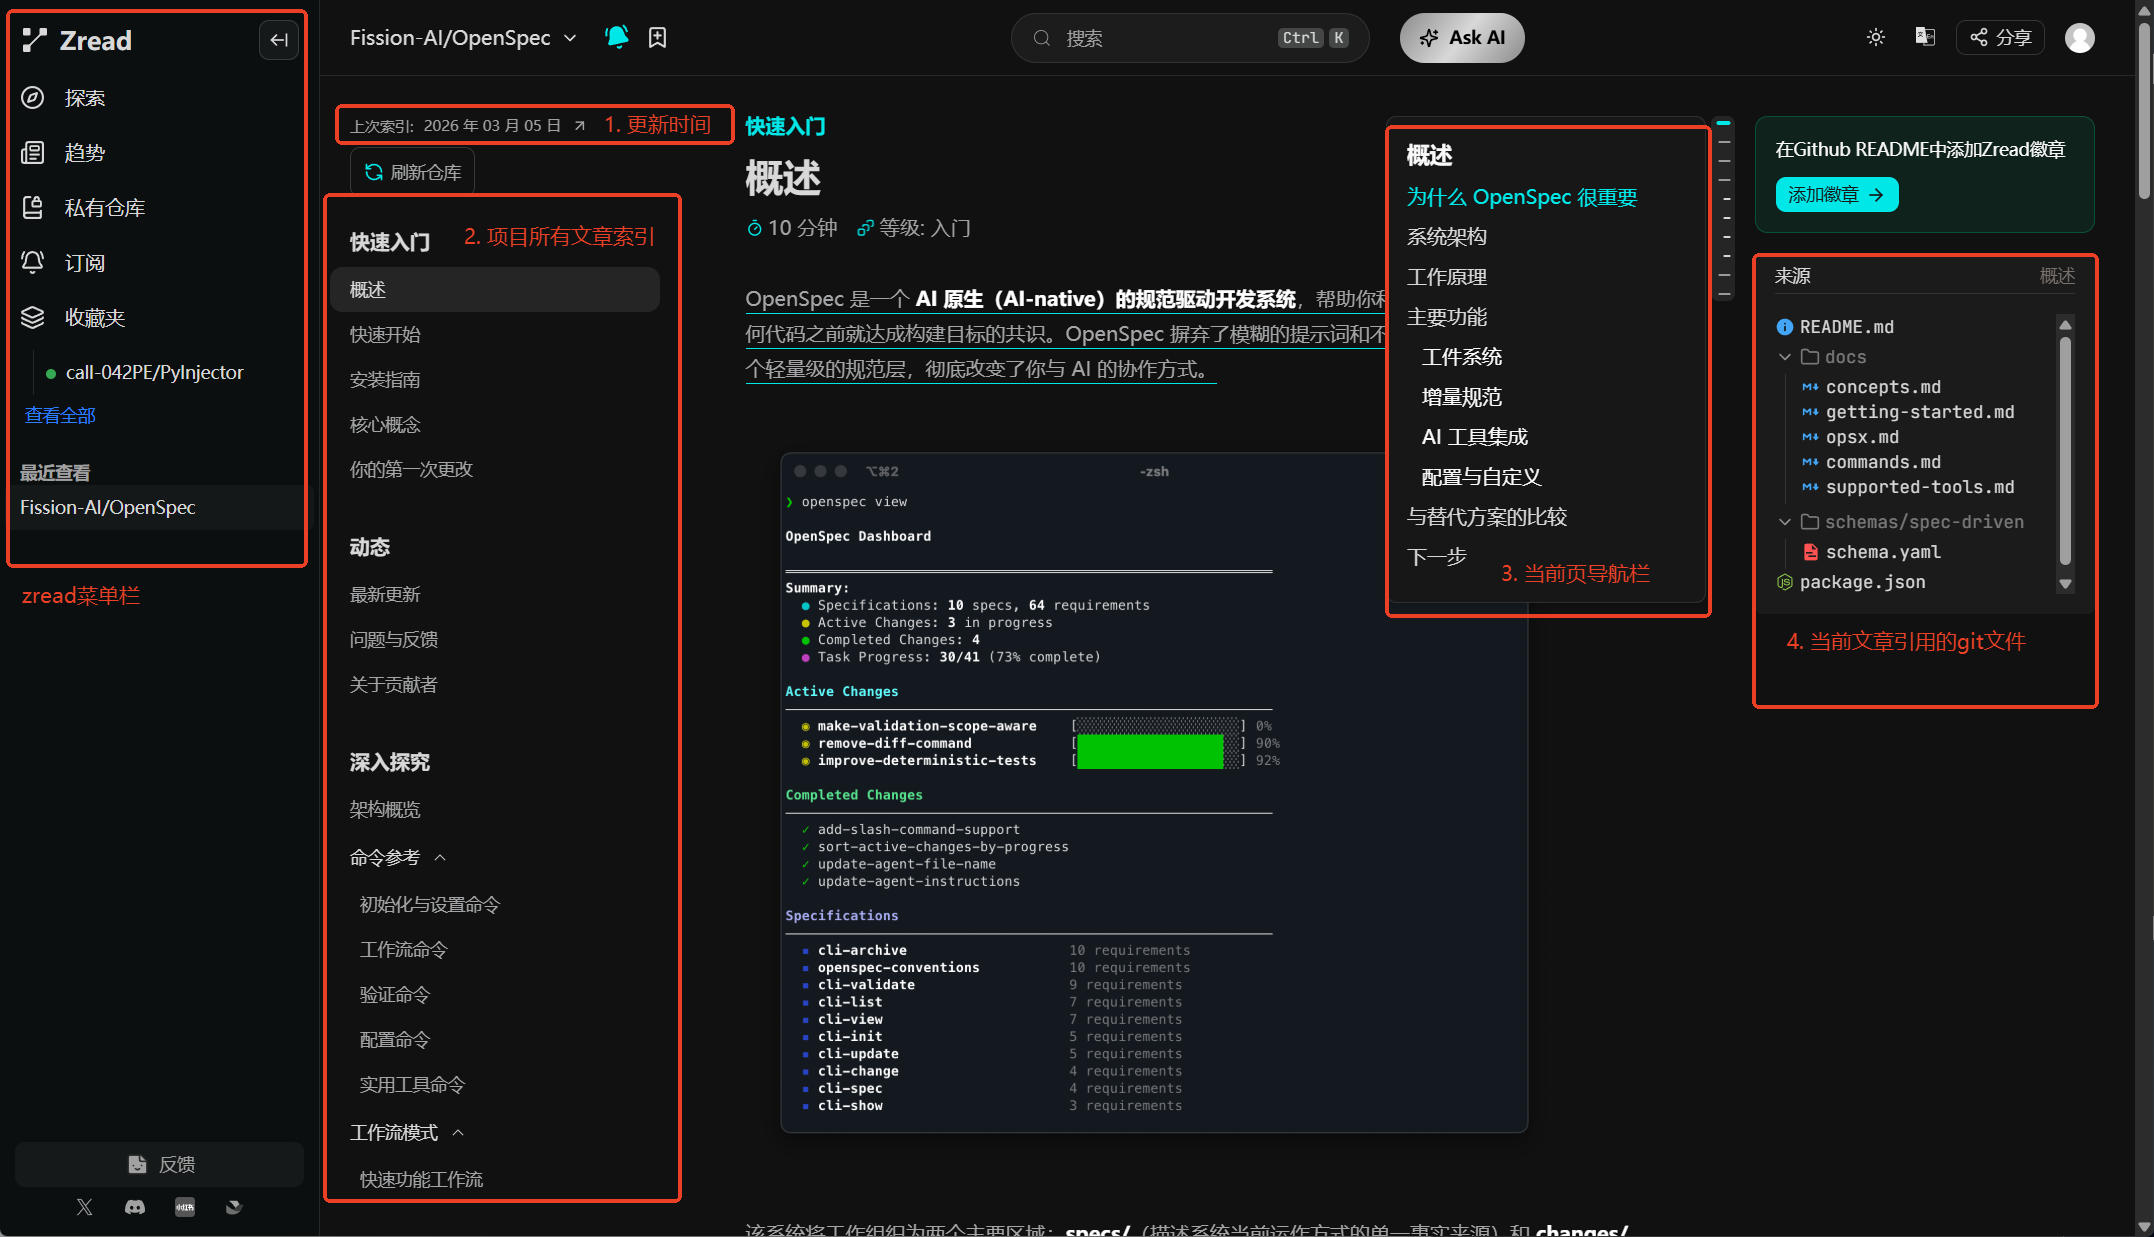This screenshot has width=2154, height=1237.
Task: Open the 关于贡献者 page
Action: coord(394,685)
